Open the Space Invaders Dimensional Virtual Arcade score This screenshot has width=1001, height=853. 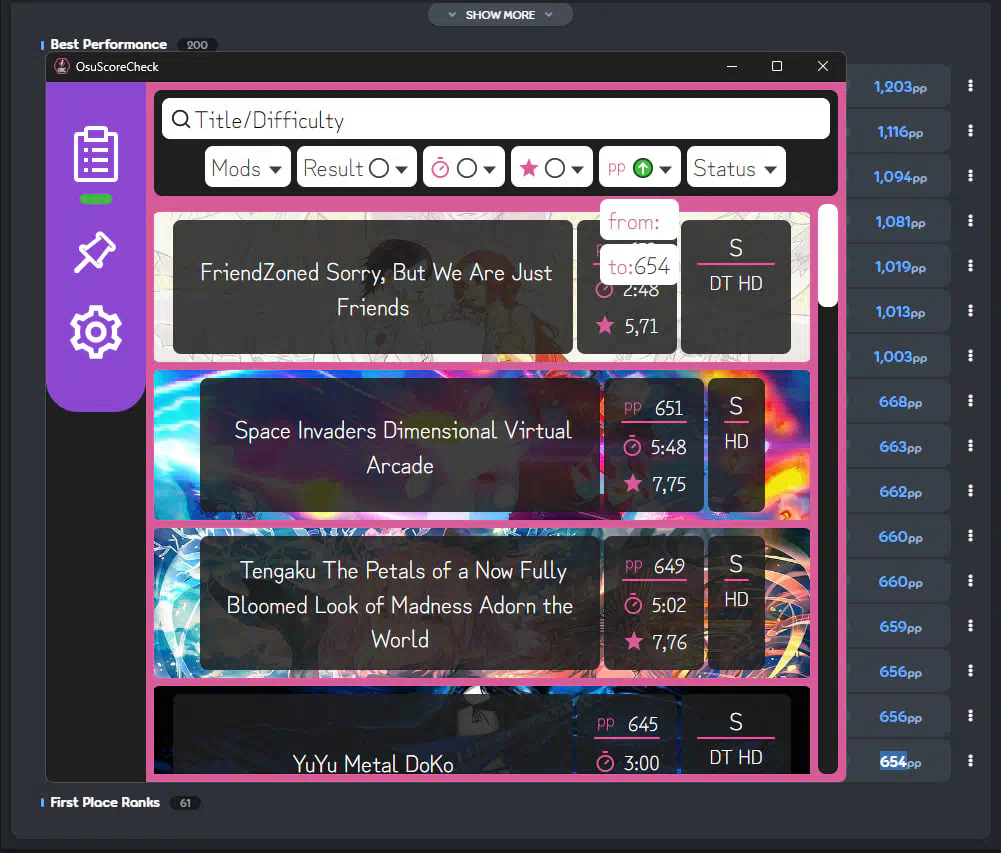[400, 447]
